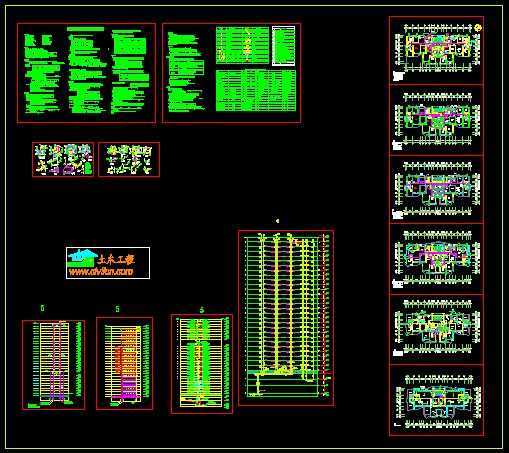
Task: Select the tall system diagram with yellow vertical risers
Action: pyautogui.click(x=286, y=318)
